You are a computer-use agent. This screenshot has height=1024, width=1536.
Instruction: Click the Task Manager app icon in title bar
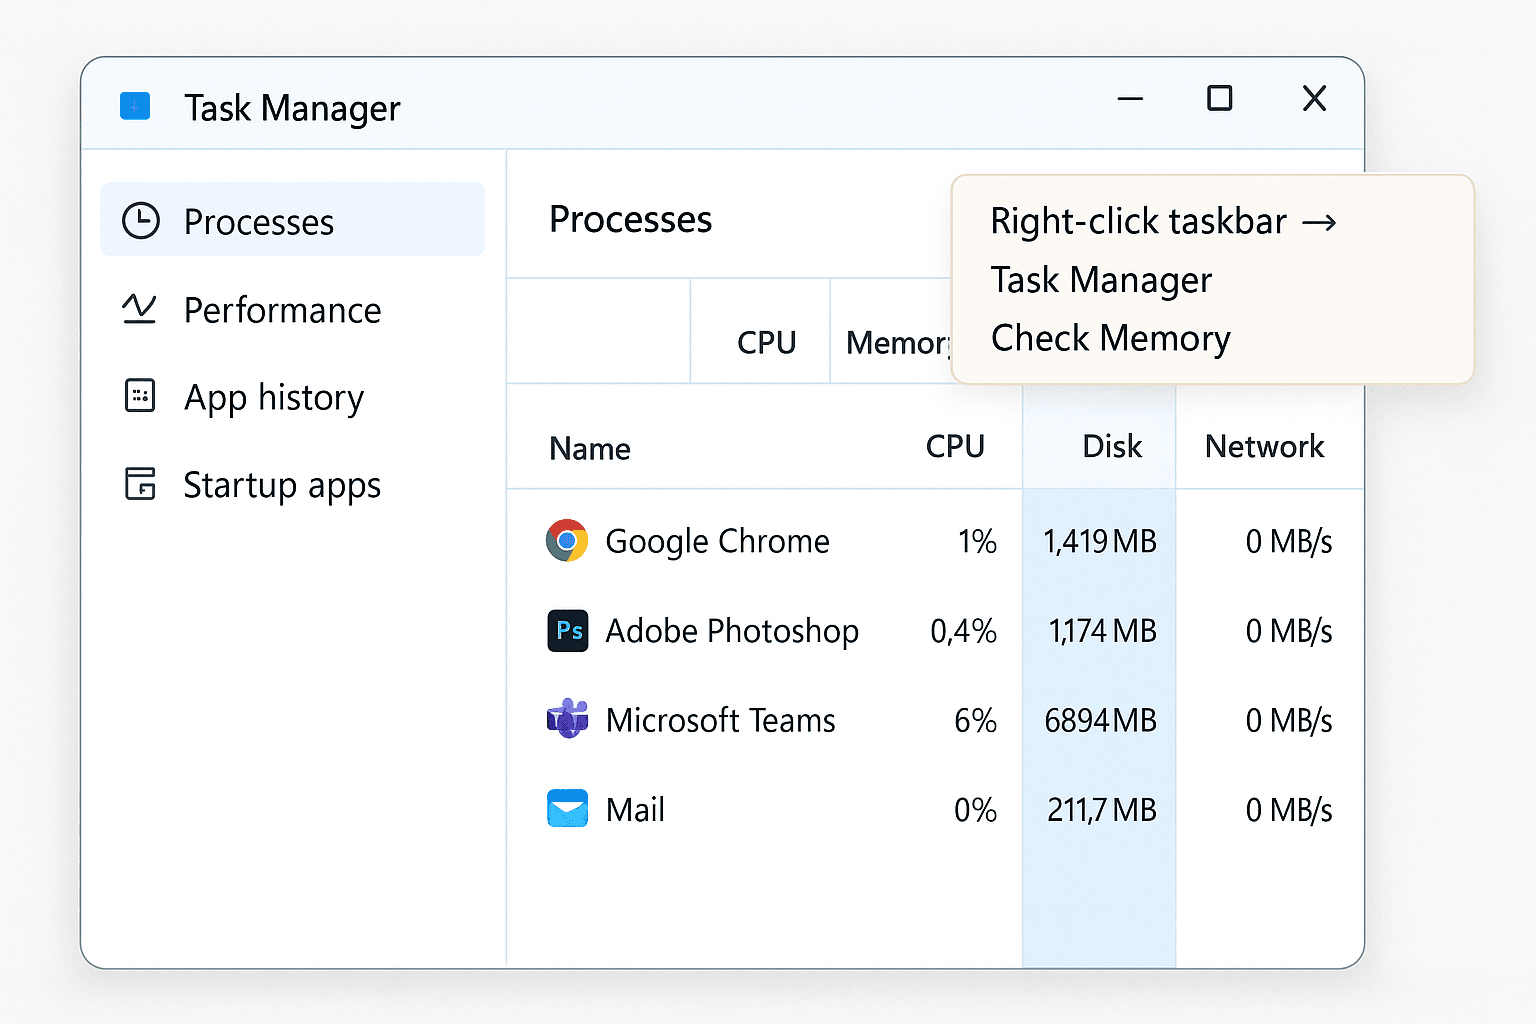(135, 106)
